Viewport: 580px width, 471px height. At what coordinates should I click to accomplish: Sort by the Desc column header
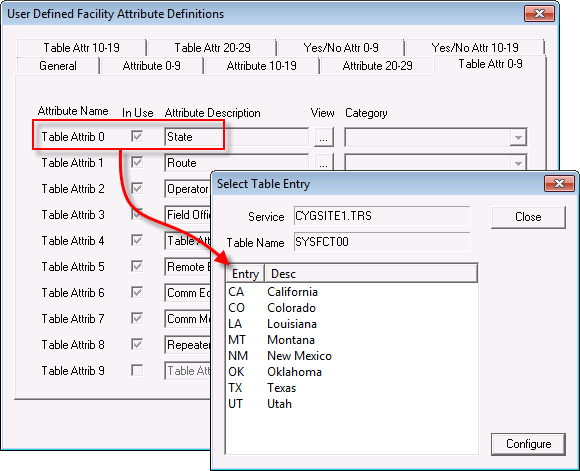(x=371, y=274)
